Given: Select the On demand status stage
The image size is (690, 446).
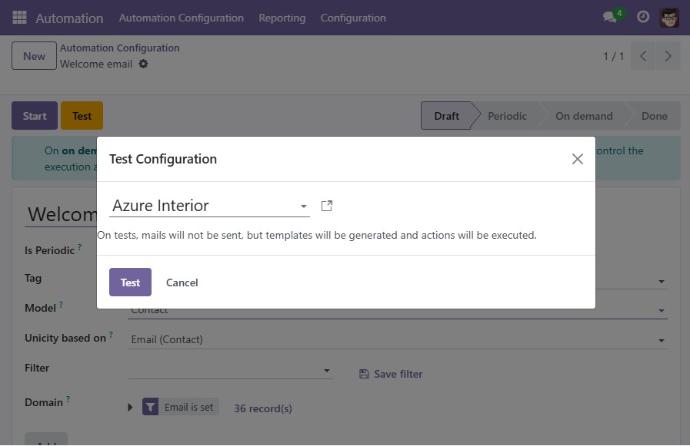Looking at the screenshot, I should click(x=584, y=116).
